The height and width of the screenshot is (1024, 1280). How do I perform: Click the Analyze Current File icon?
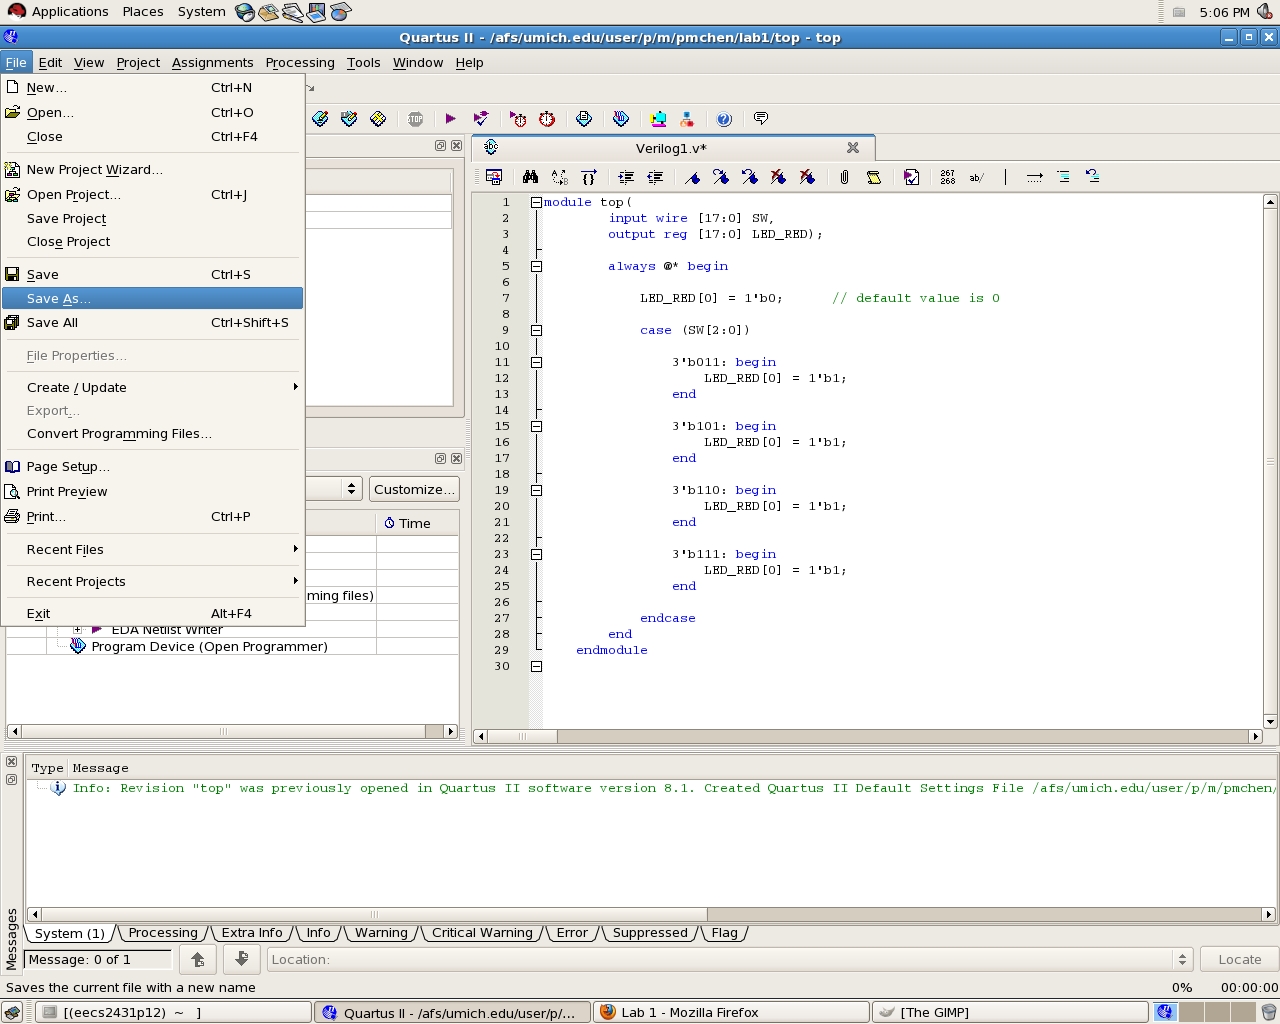911,177
